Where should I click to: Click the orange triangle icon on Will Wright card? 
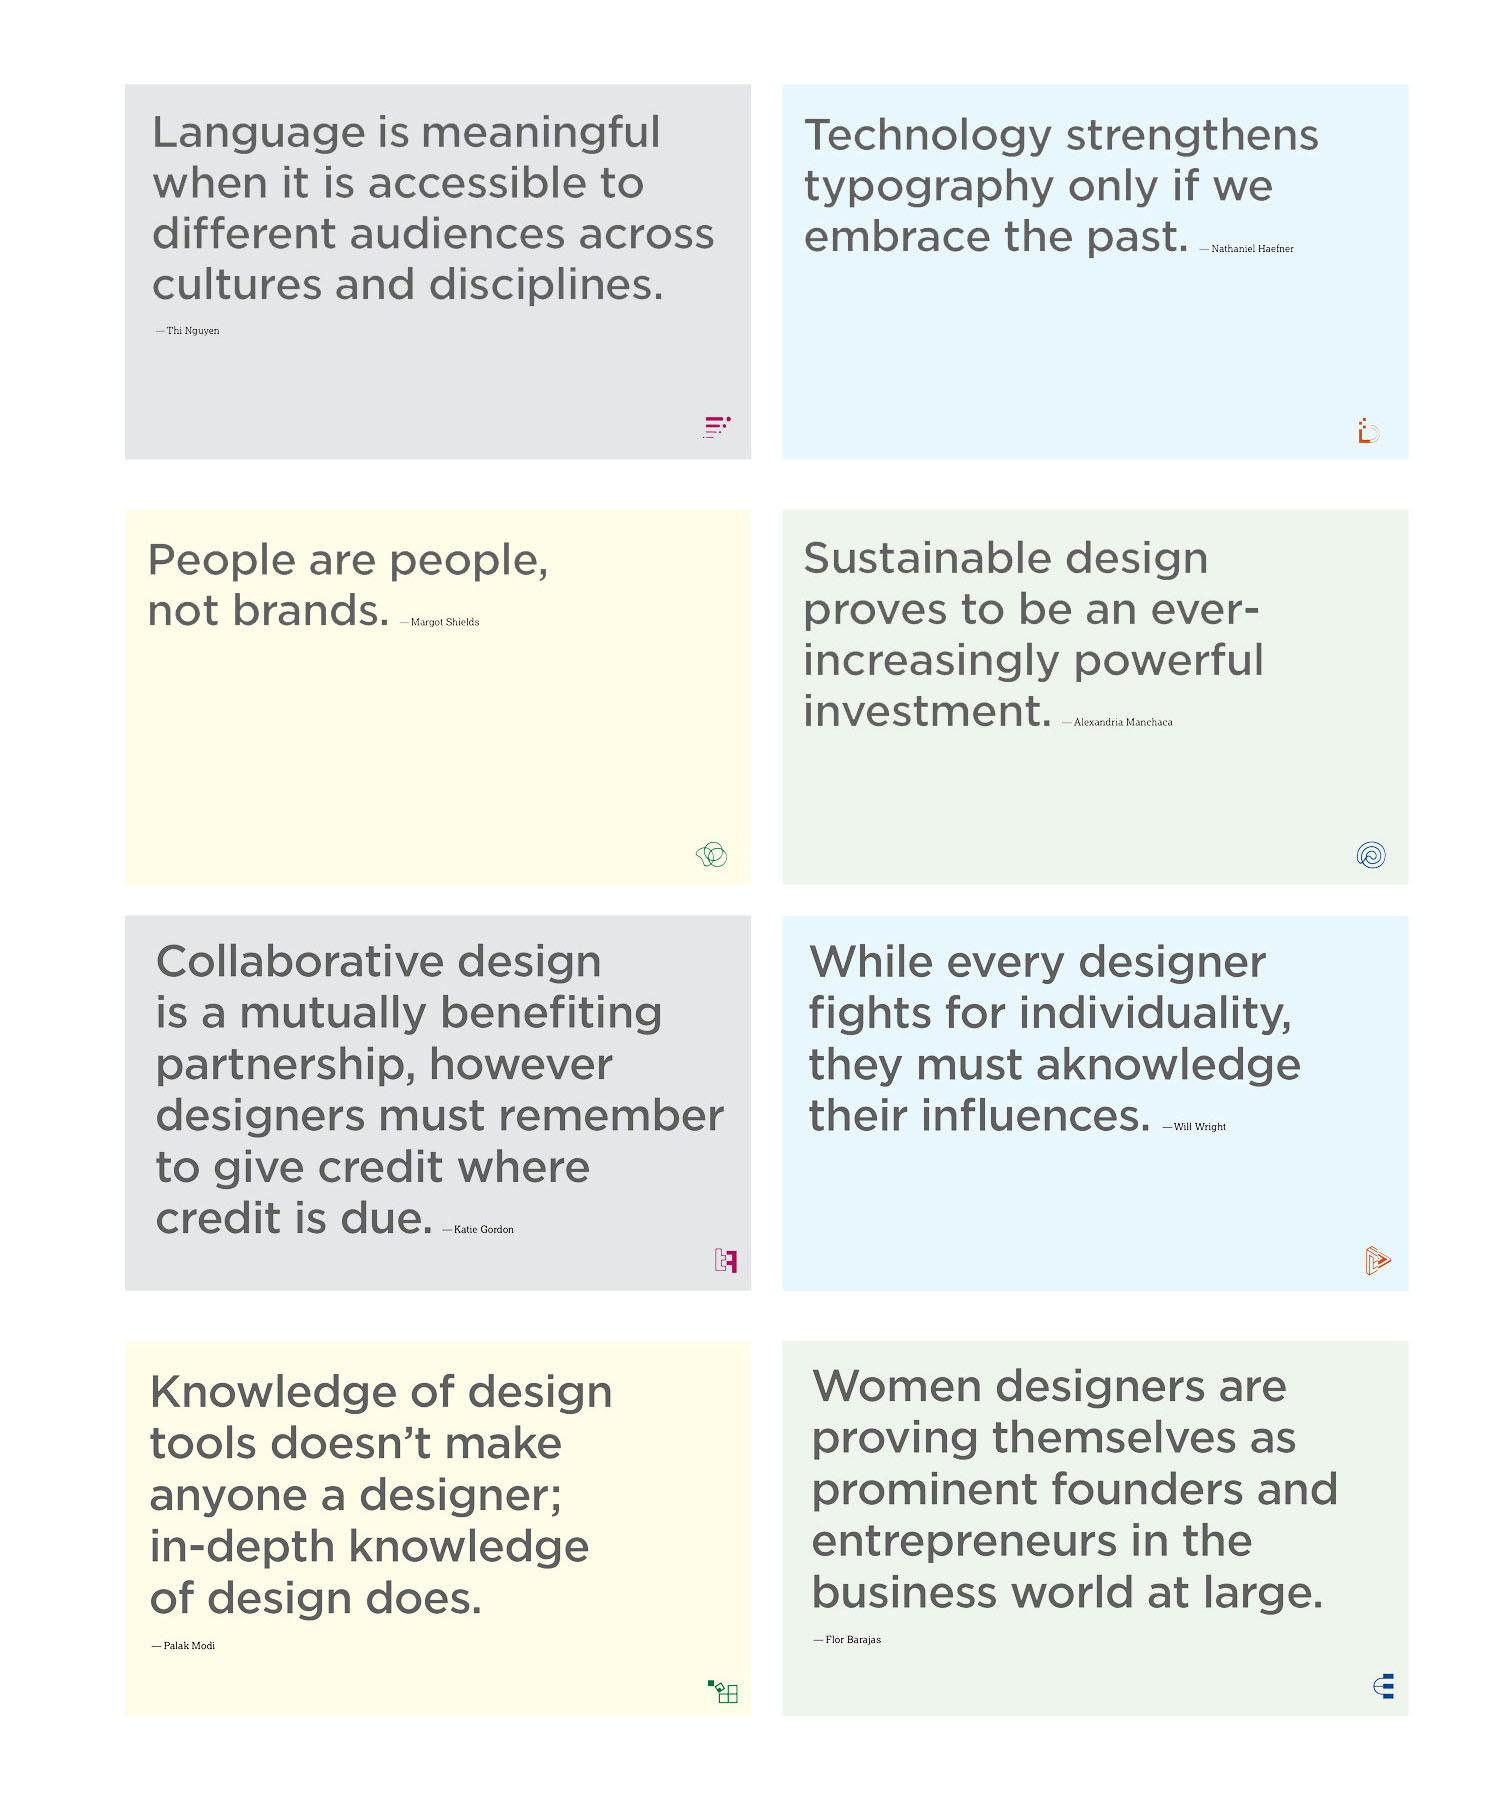click(1377, 1260)
